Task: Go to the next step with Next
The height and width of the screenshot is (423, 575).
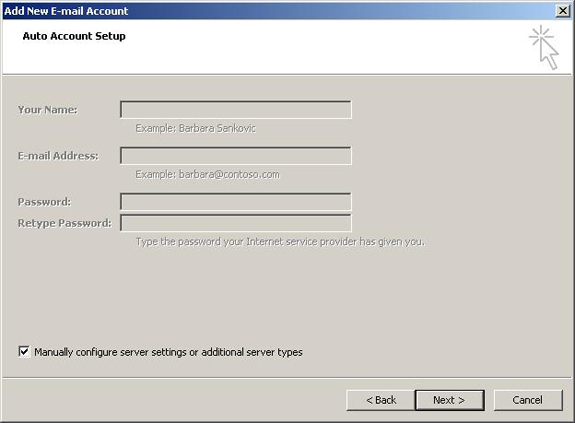Action: pos(449,400)
